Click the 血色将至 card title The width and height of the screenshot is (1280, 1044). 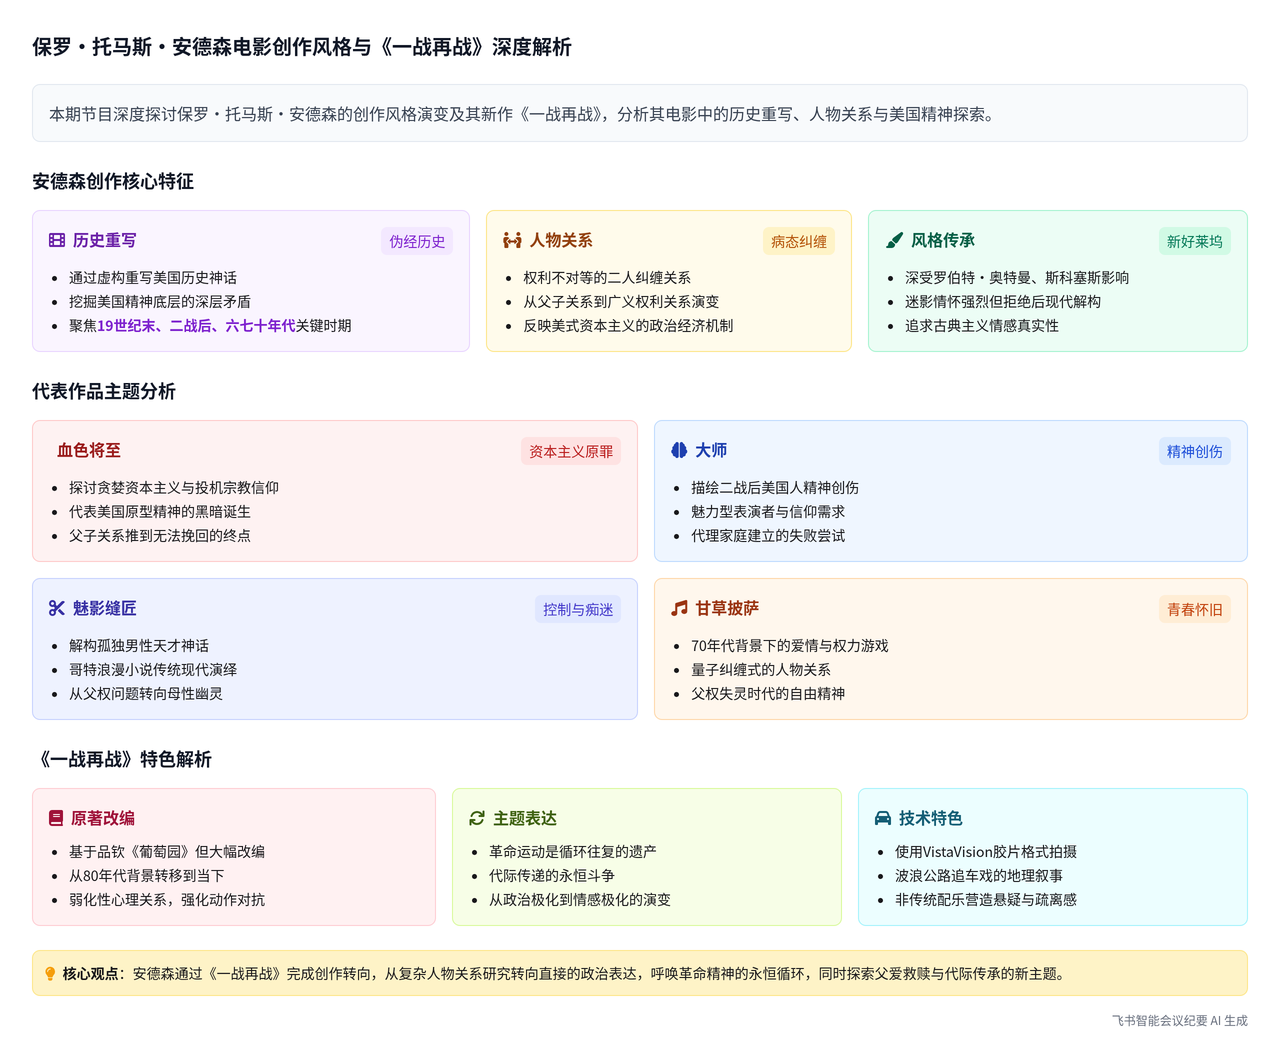[89, 450]
